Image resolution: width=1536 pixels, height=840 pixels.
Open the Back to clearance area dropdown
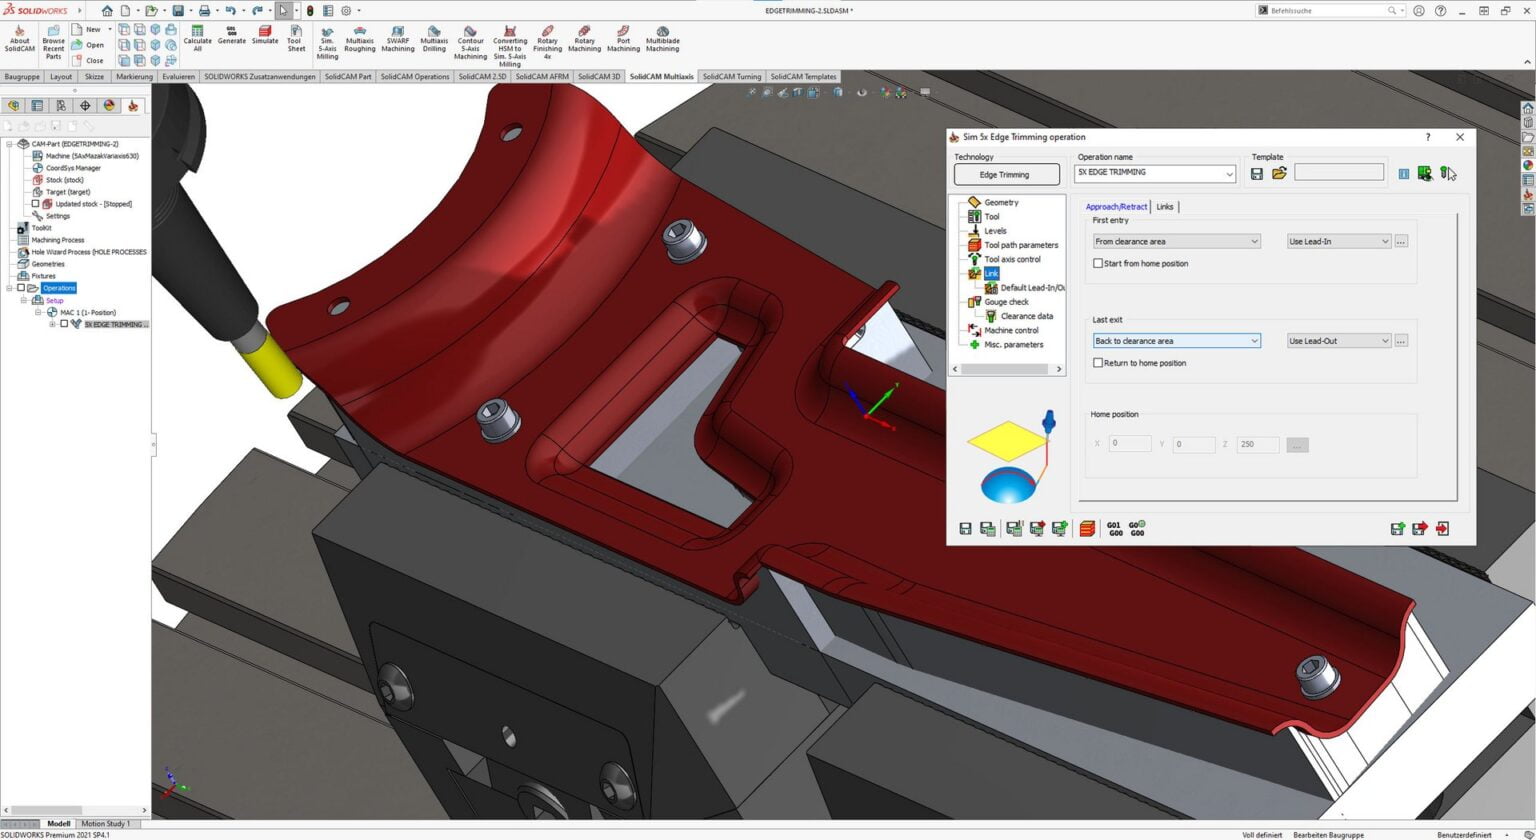[1255, 340]
